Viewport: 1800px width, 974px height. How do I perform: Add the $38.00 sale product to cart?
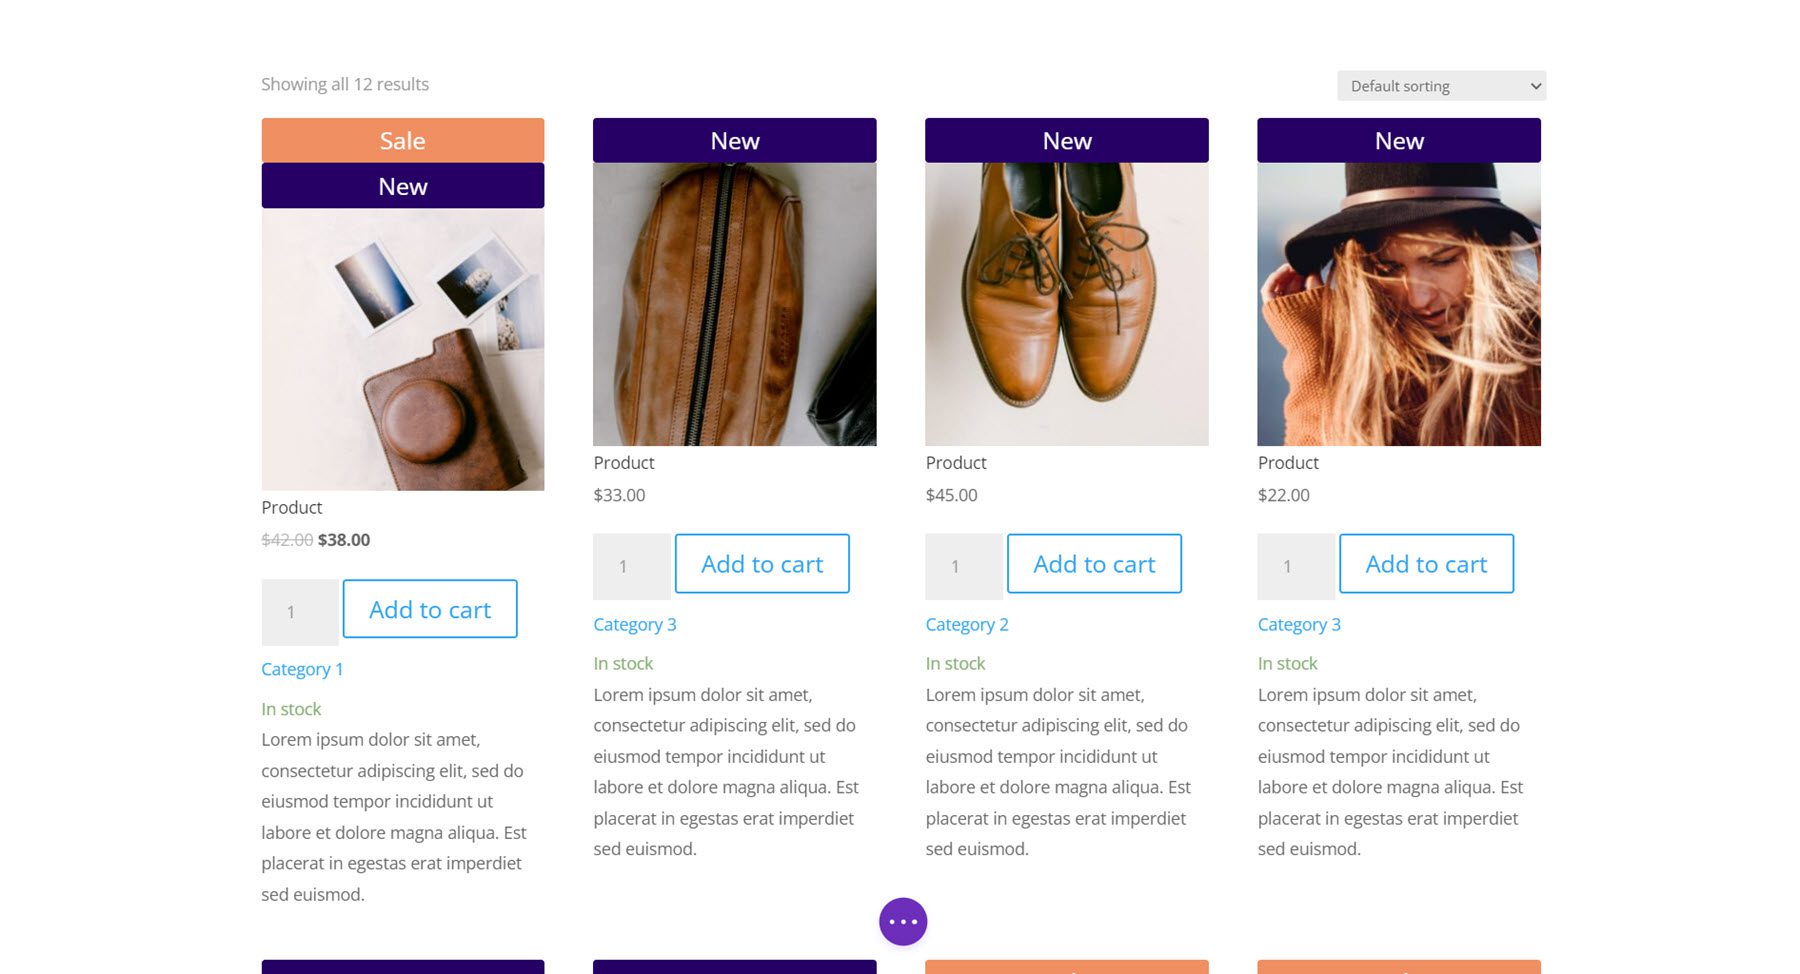[429, 609]
